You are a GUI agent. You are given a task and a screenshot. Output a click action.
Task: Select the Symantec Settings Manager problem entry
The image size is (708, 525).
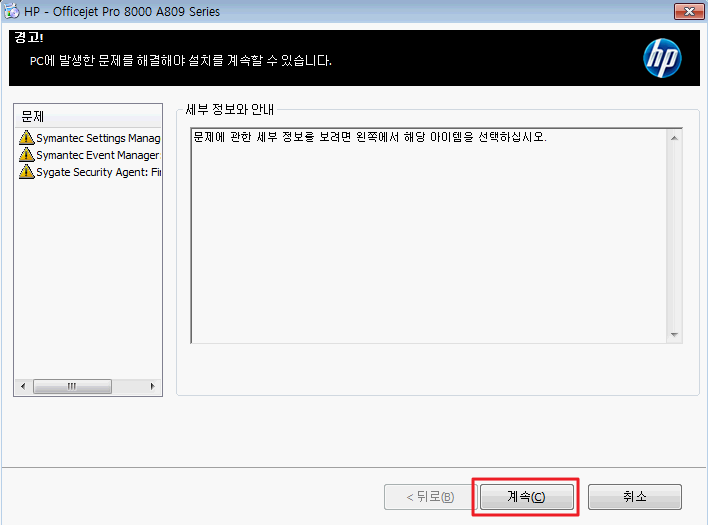point(89,138)
